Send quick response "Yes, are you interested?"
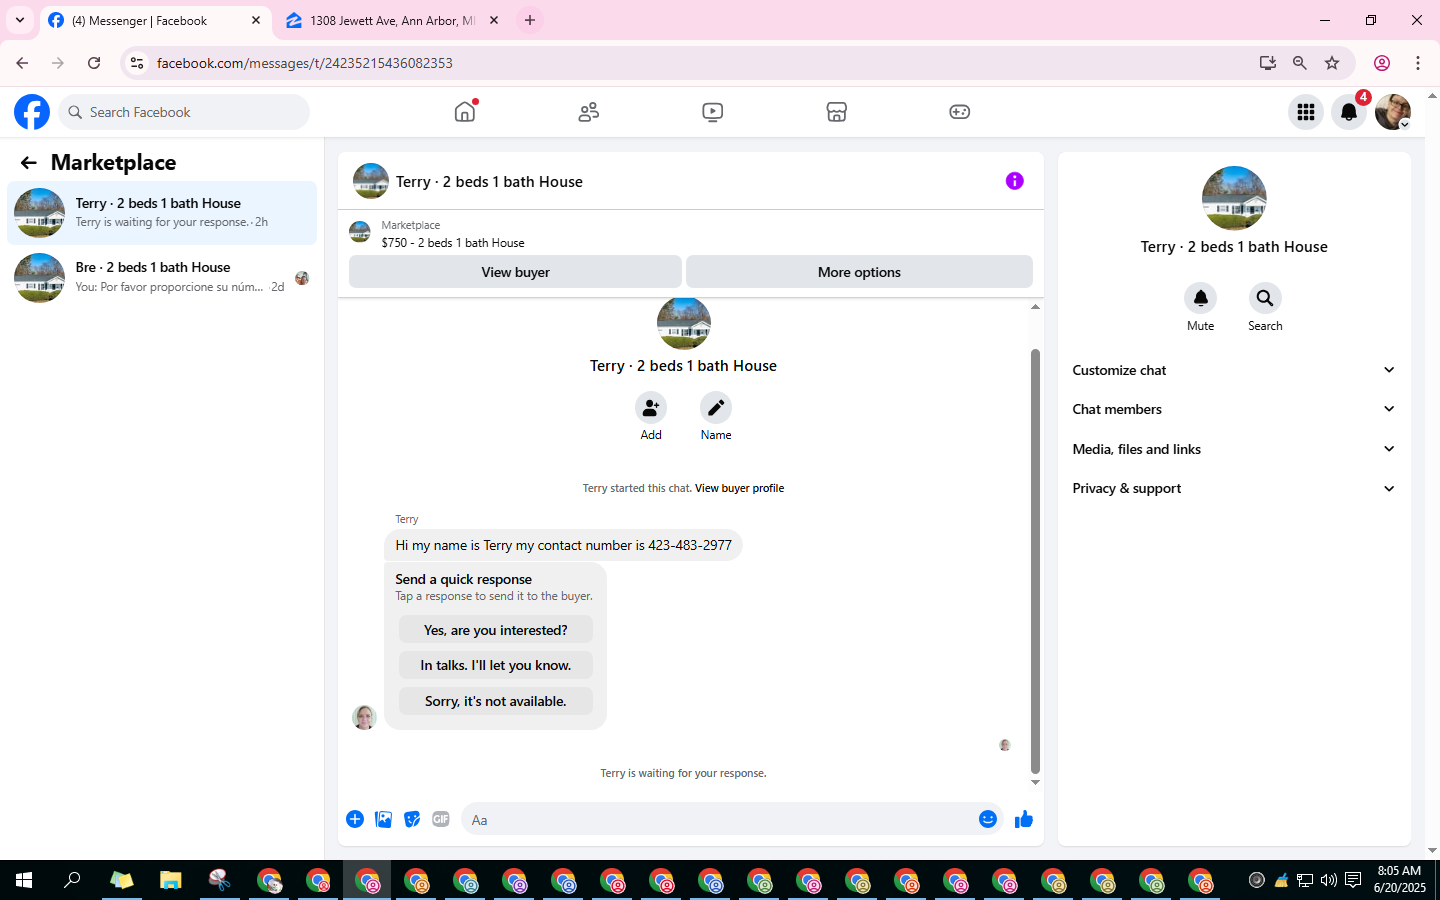1440x900 pixels. tap(496, 630)
